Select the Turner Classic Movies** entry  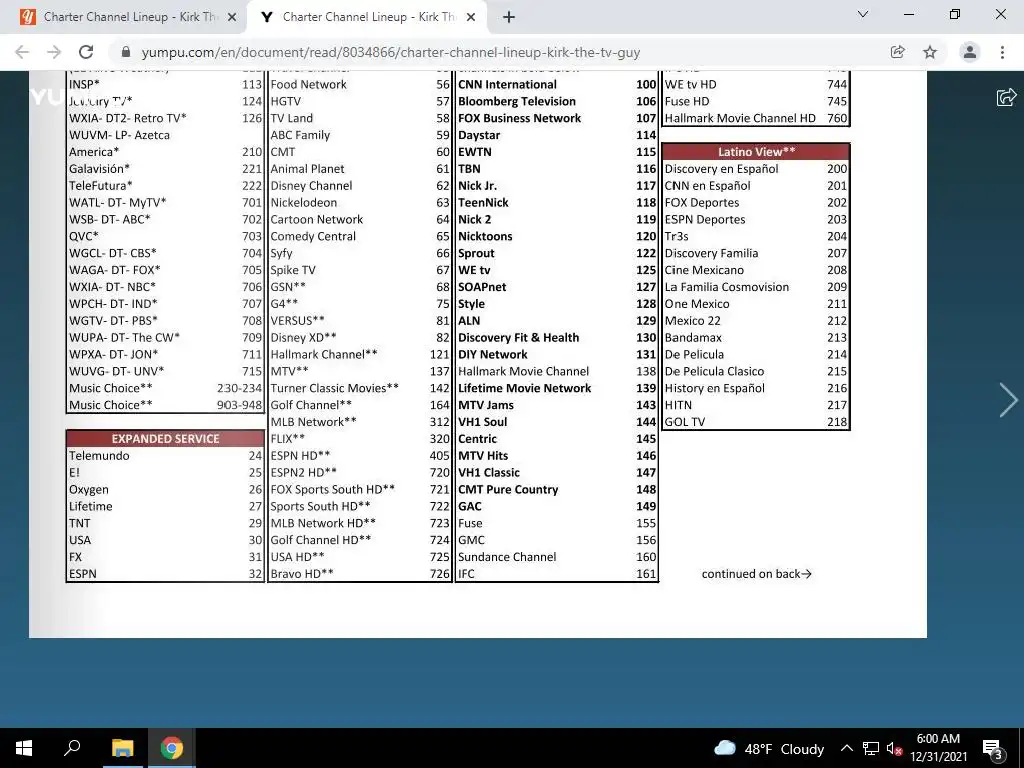coord(360,388)
